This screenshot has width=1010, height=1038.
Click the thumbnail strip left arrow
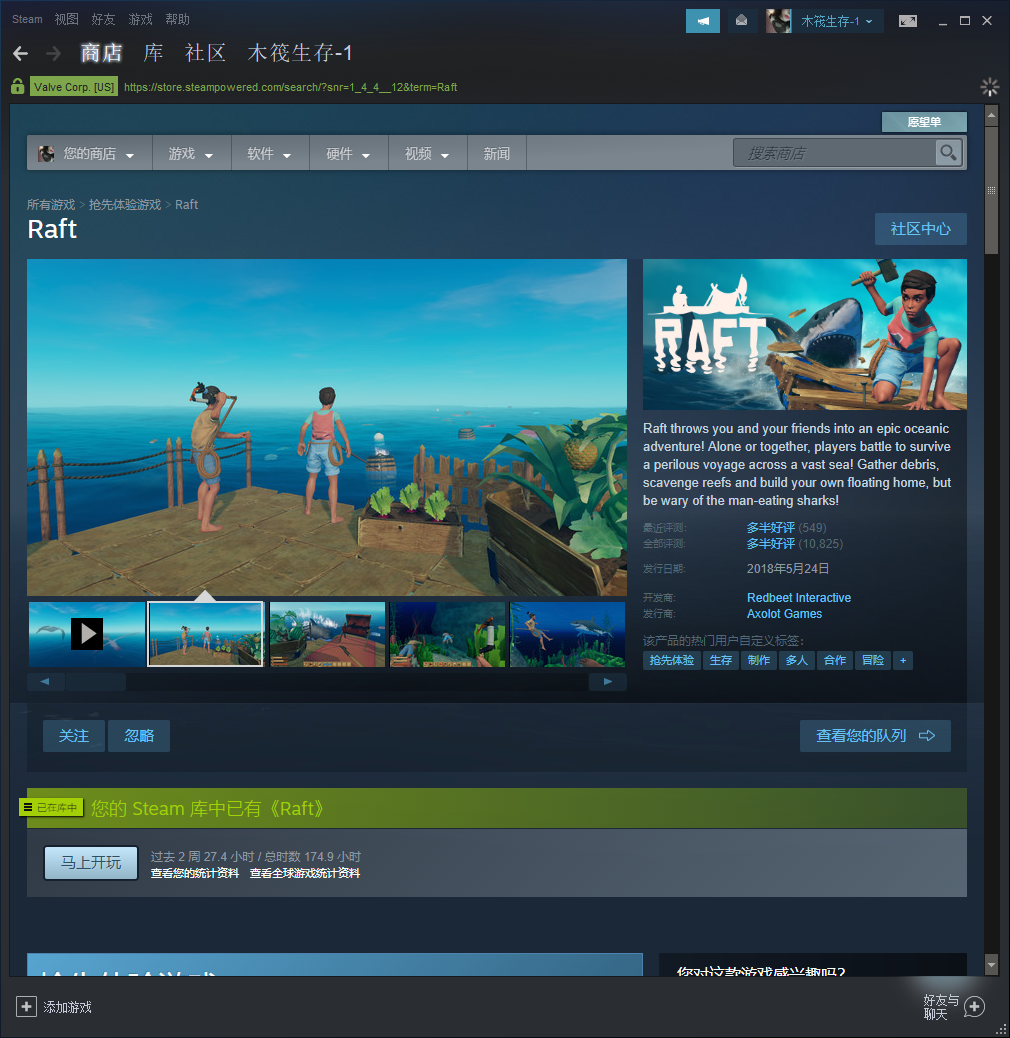coord(46,681)
